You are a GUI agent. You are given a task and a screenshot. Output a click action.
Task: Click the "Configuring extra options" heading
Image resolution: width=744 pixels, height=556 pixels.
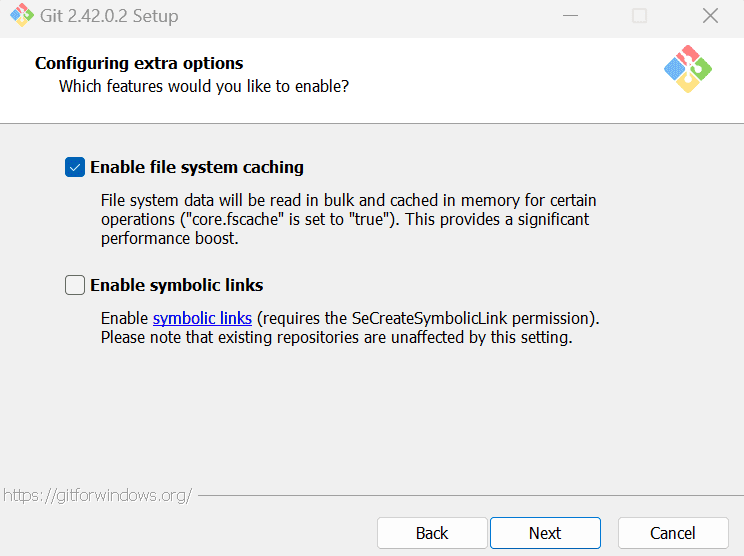[139, 63]
